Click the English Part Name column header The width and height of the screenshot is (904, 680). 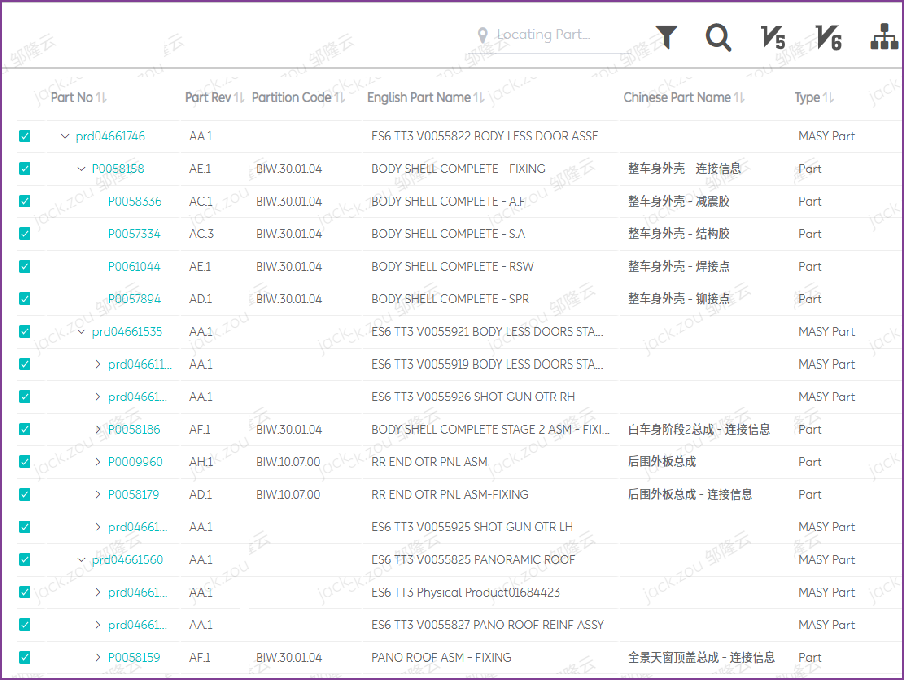pos(418,98)
